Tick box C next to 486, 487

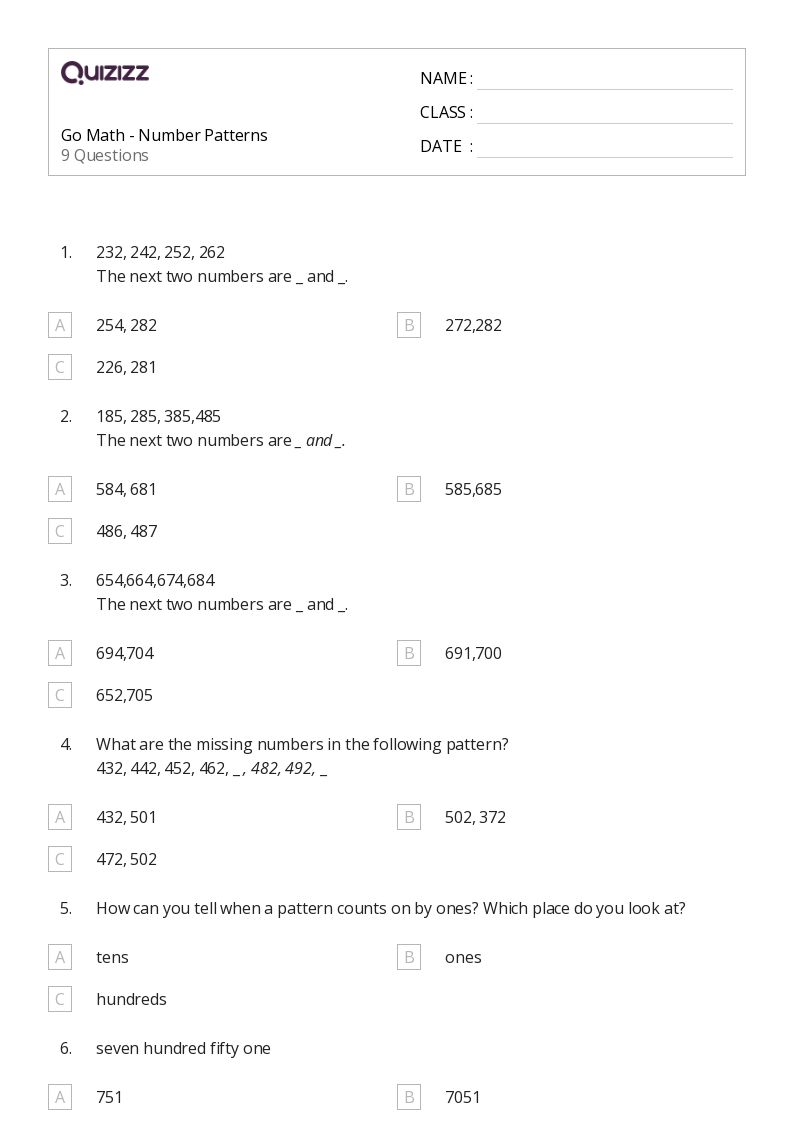(60, 531)
